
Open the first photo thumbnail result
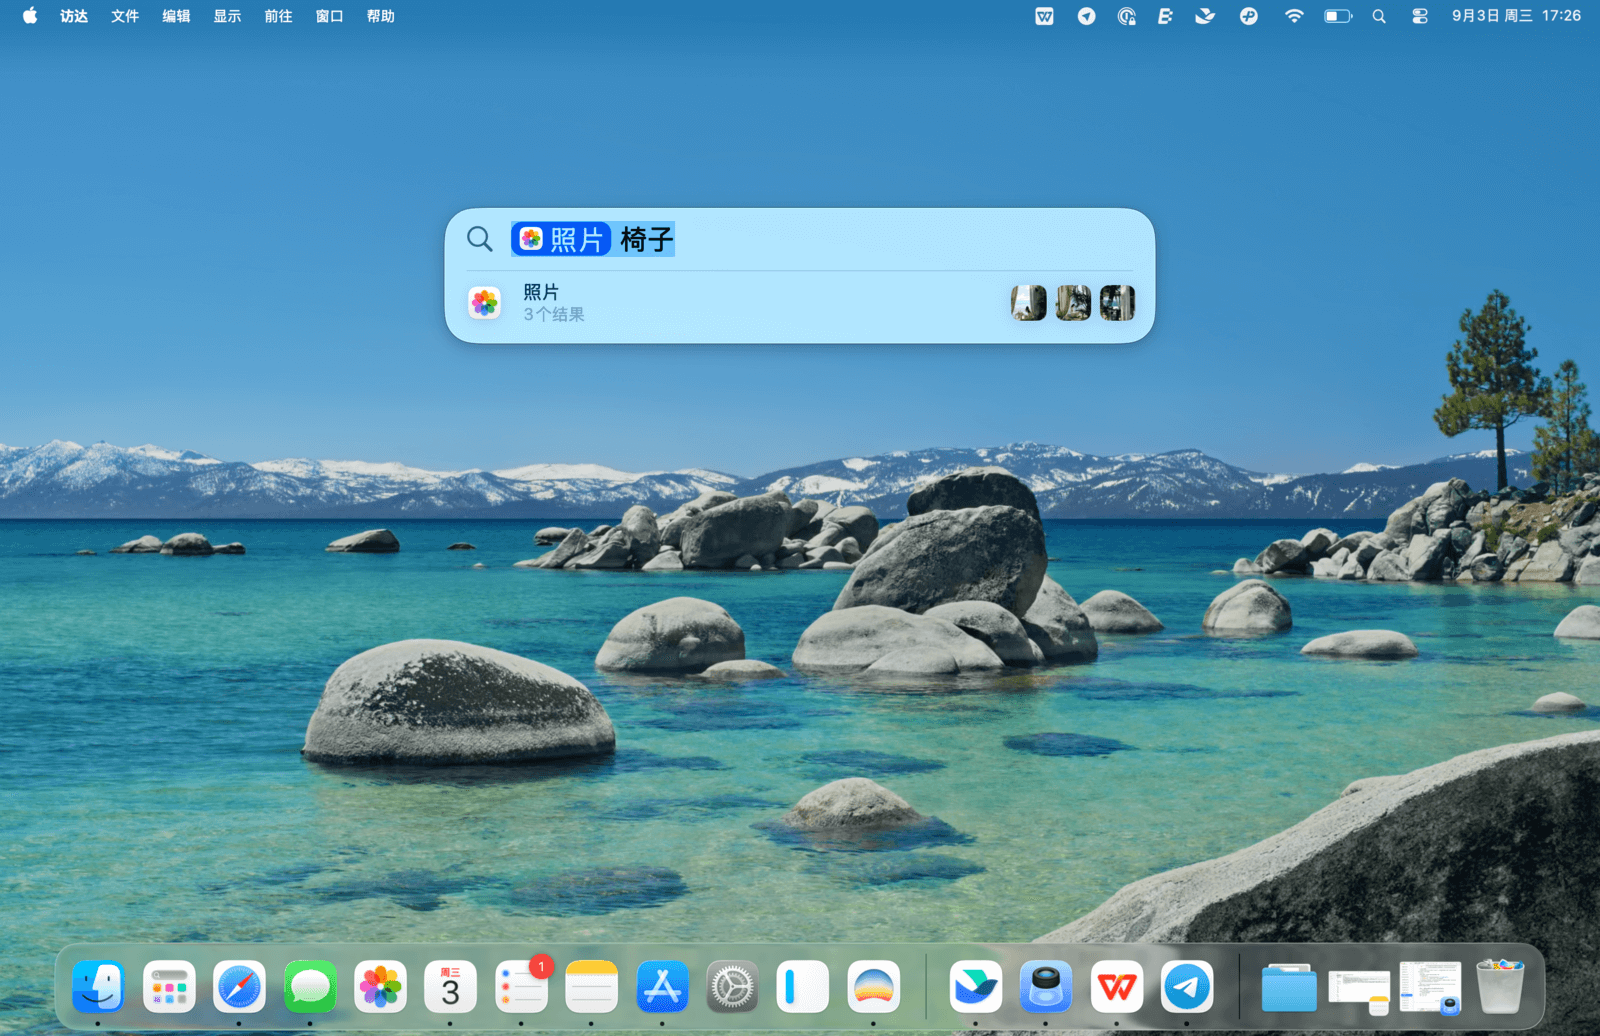click(1028, 303)
